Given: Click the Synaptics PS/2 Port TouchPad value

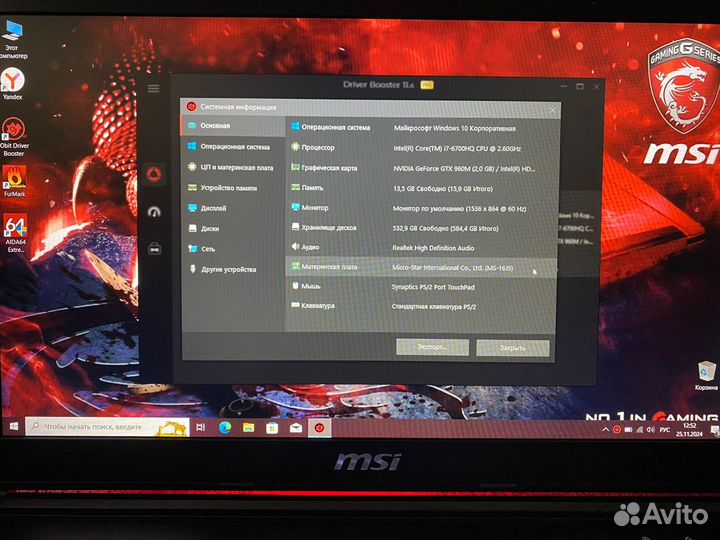Looking at the screenshot, I should pyautogui.click(x=433, y=287).
